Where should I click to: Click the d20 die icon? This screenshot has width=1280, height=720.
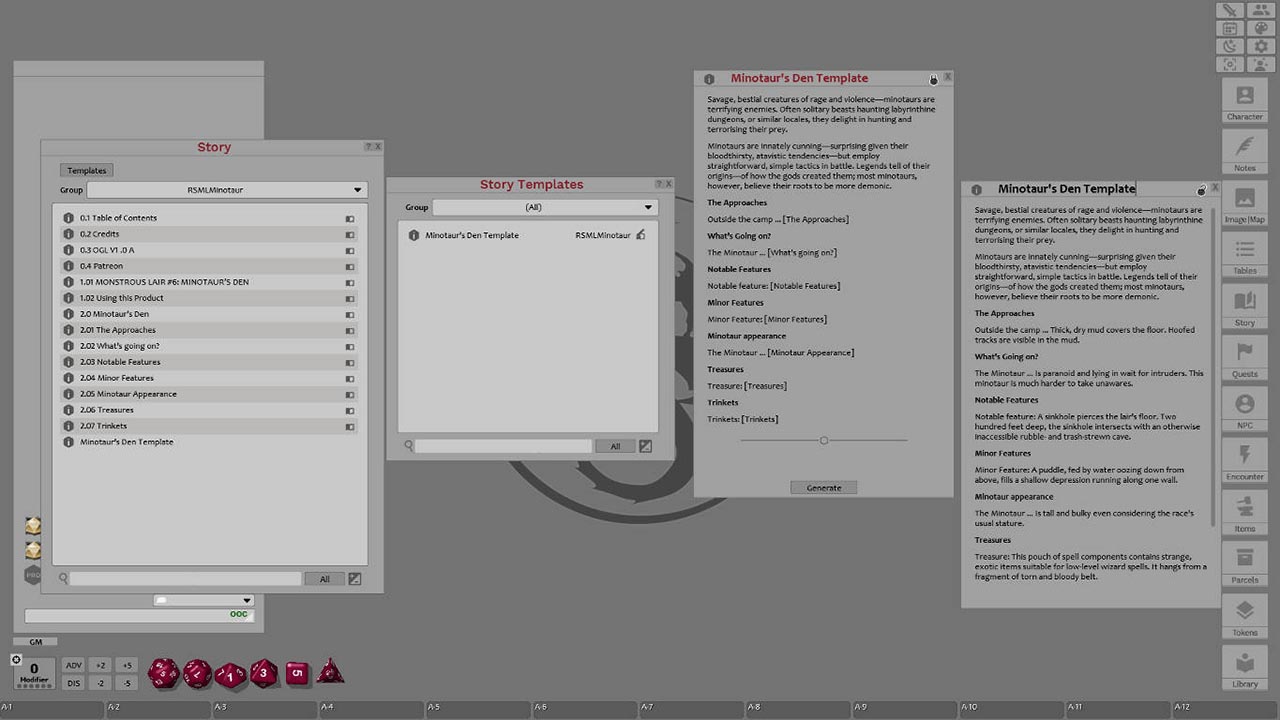coord(163,673)
